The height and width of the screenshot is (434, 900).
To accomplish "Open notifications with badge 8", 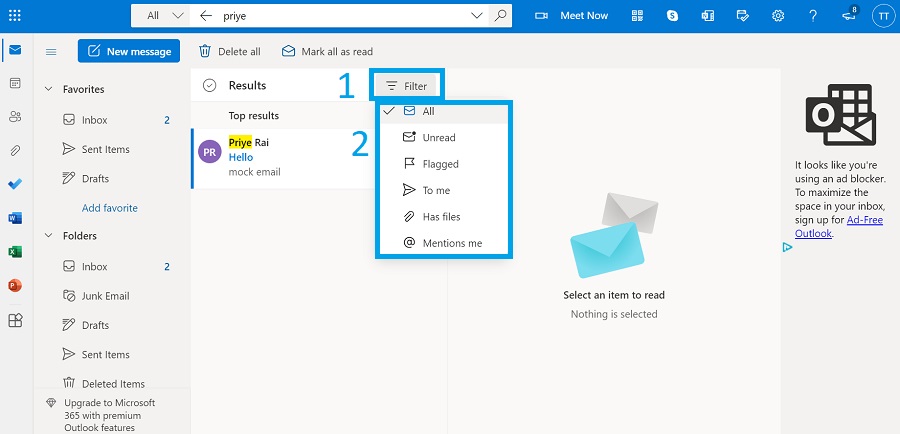I will tap(849, 15).
